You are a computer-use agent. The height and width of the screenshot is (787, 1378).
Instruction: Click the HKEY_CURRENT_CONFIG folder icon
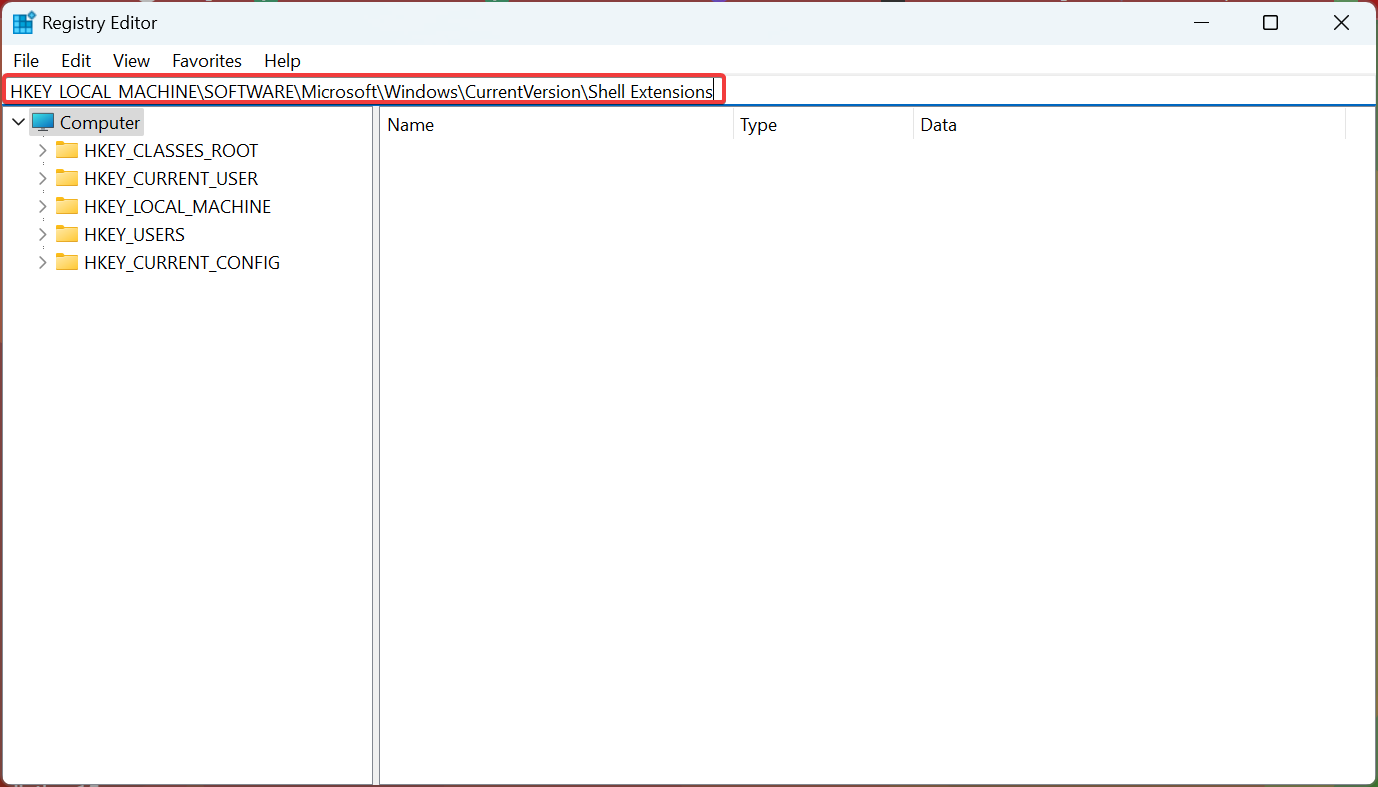pos(67,263)
